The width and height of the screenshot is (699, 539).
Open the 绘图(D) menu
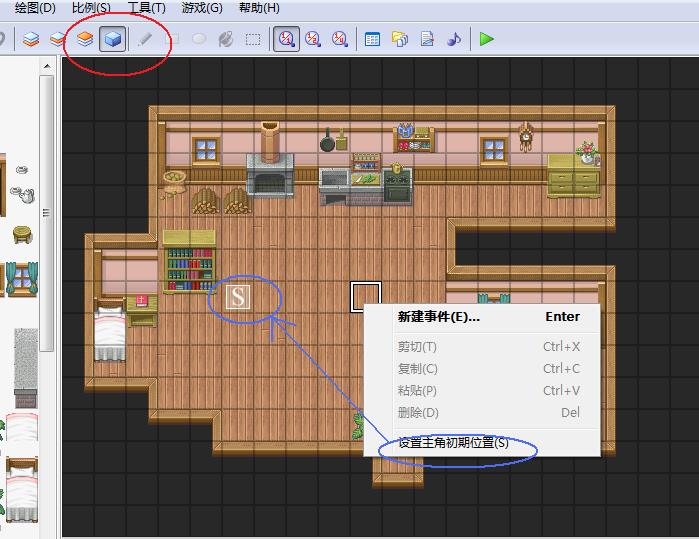pos(35,8)
